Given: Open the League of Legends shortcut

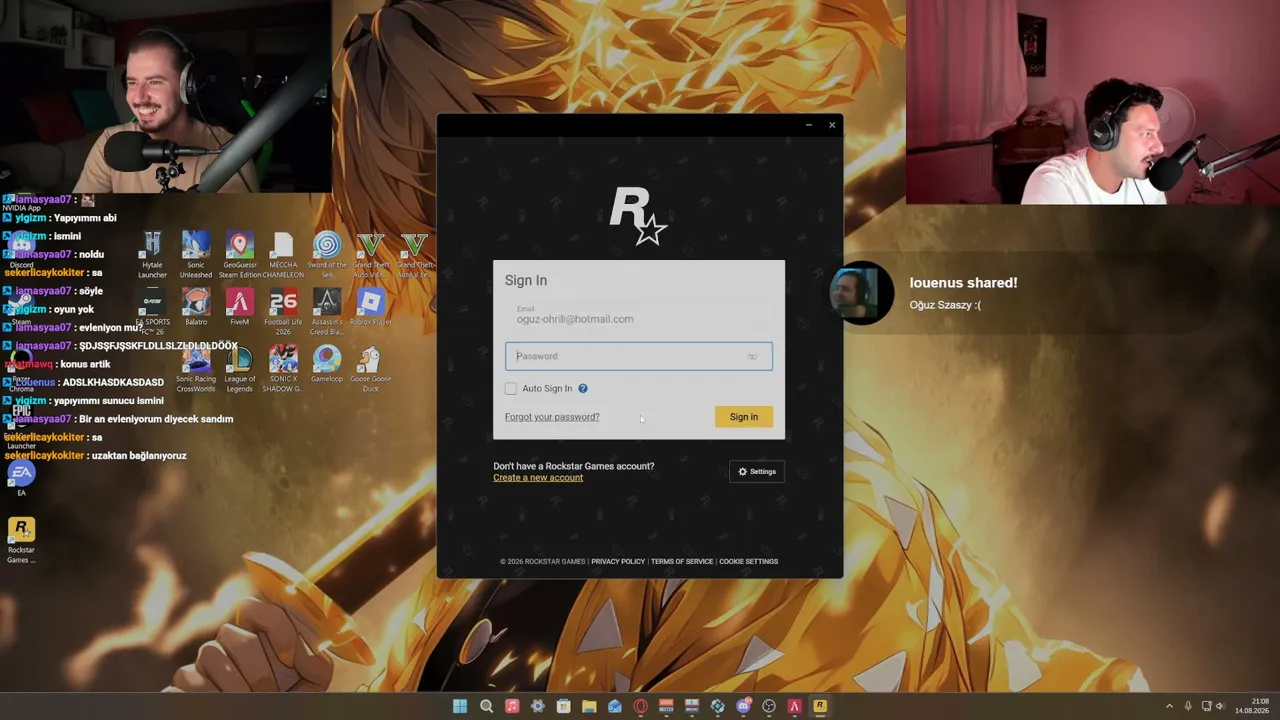Looking at the screenshot, I should coord(239,367).
